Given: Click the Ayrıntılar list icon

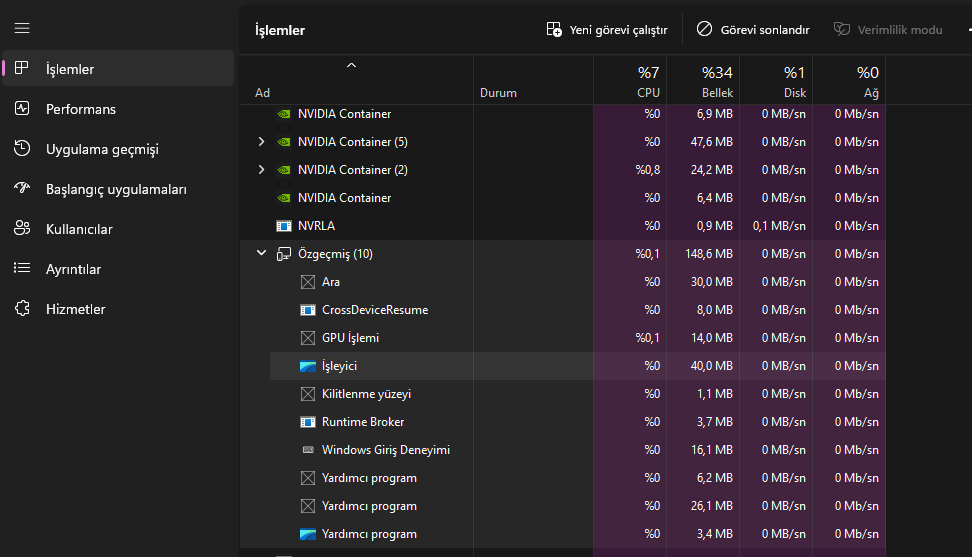Looking at the screenshot, I should pyautogui.click(x=22, y=269).
